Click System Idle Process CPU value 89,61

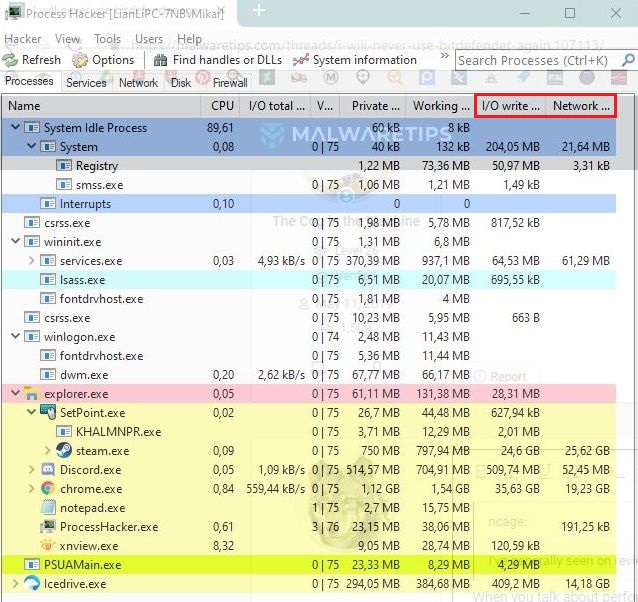(220, 127)
